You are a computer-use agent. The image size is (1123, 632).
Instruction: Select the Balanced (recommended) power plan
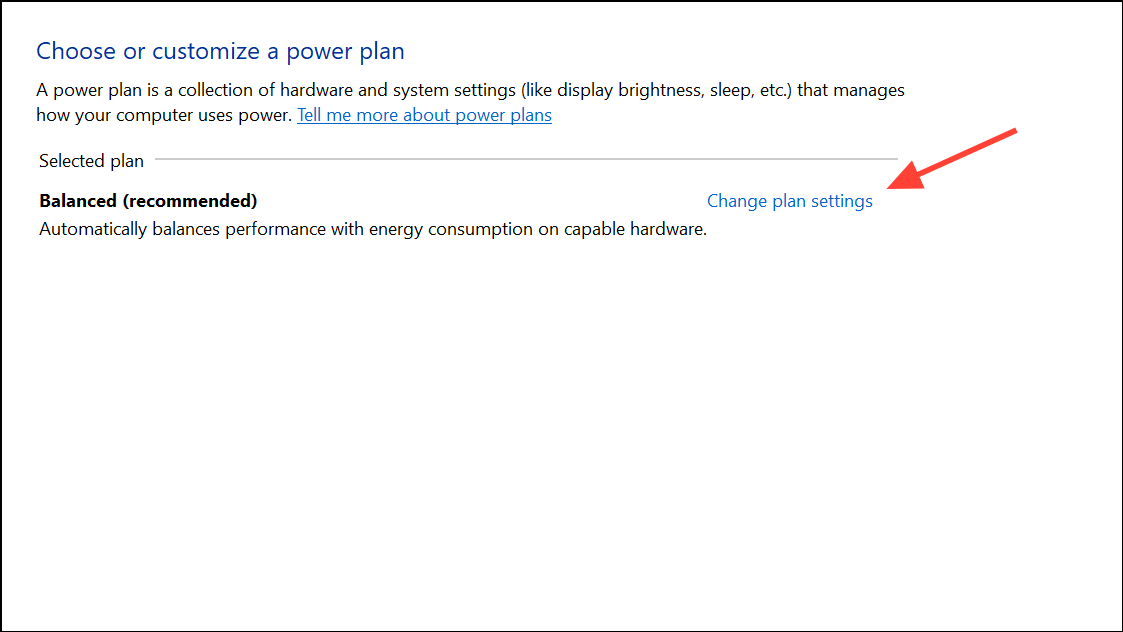click(x=147, y=200)
